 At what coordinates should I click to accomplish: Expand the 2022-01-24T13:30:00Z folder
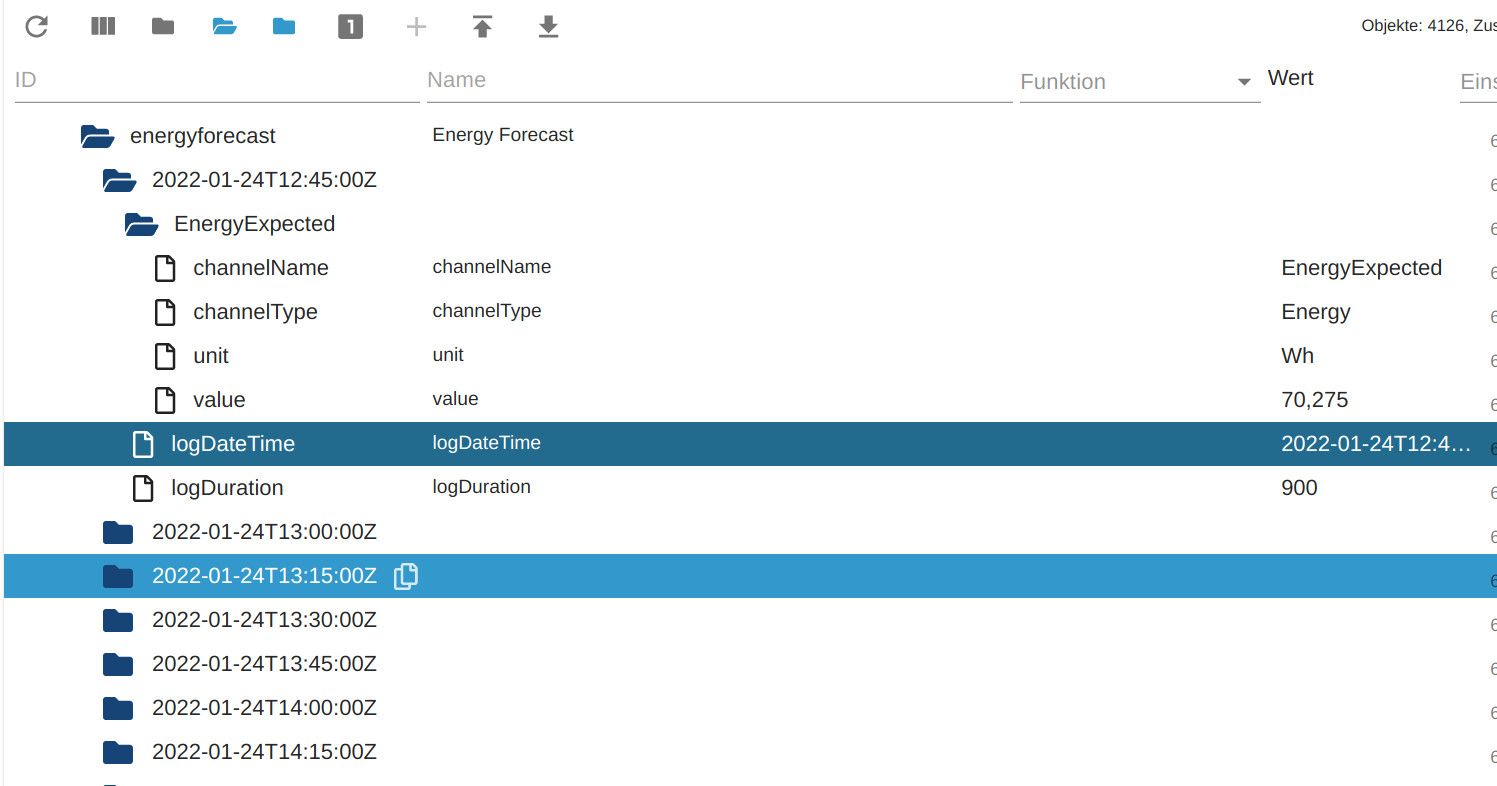point(118,620)
